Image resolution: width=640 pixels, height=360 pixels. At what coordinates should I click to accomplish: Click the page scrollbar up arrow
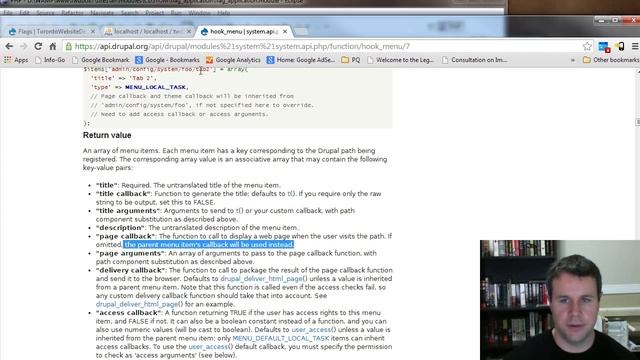(638, 72)
